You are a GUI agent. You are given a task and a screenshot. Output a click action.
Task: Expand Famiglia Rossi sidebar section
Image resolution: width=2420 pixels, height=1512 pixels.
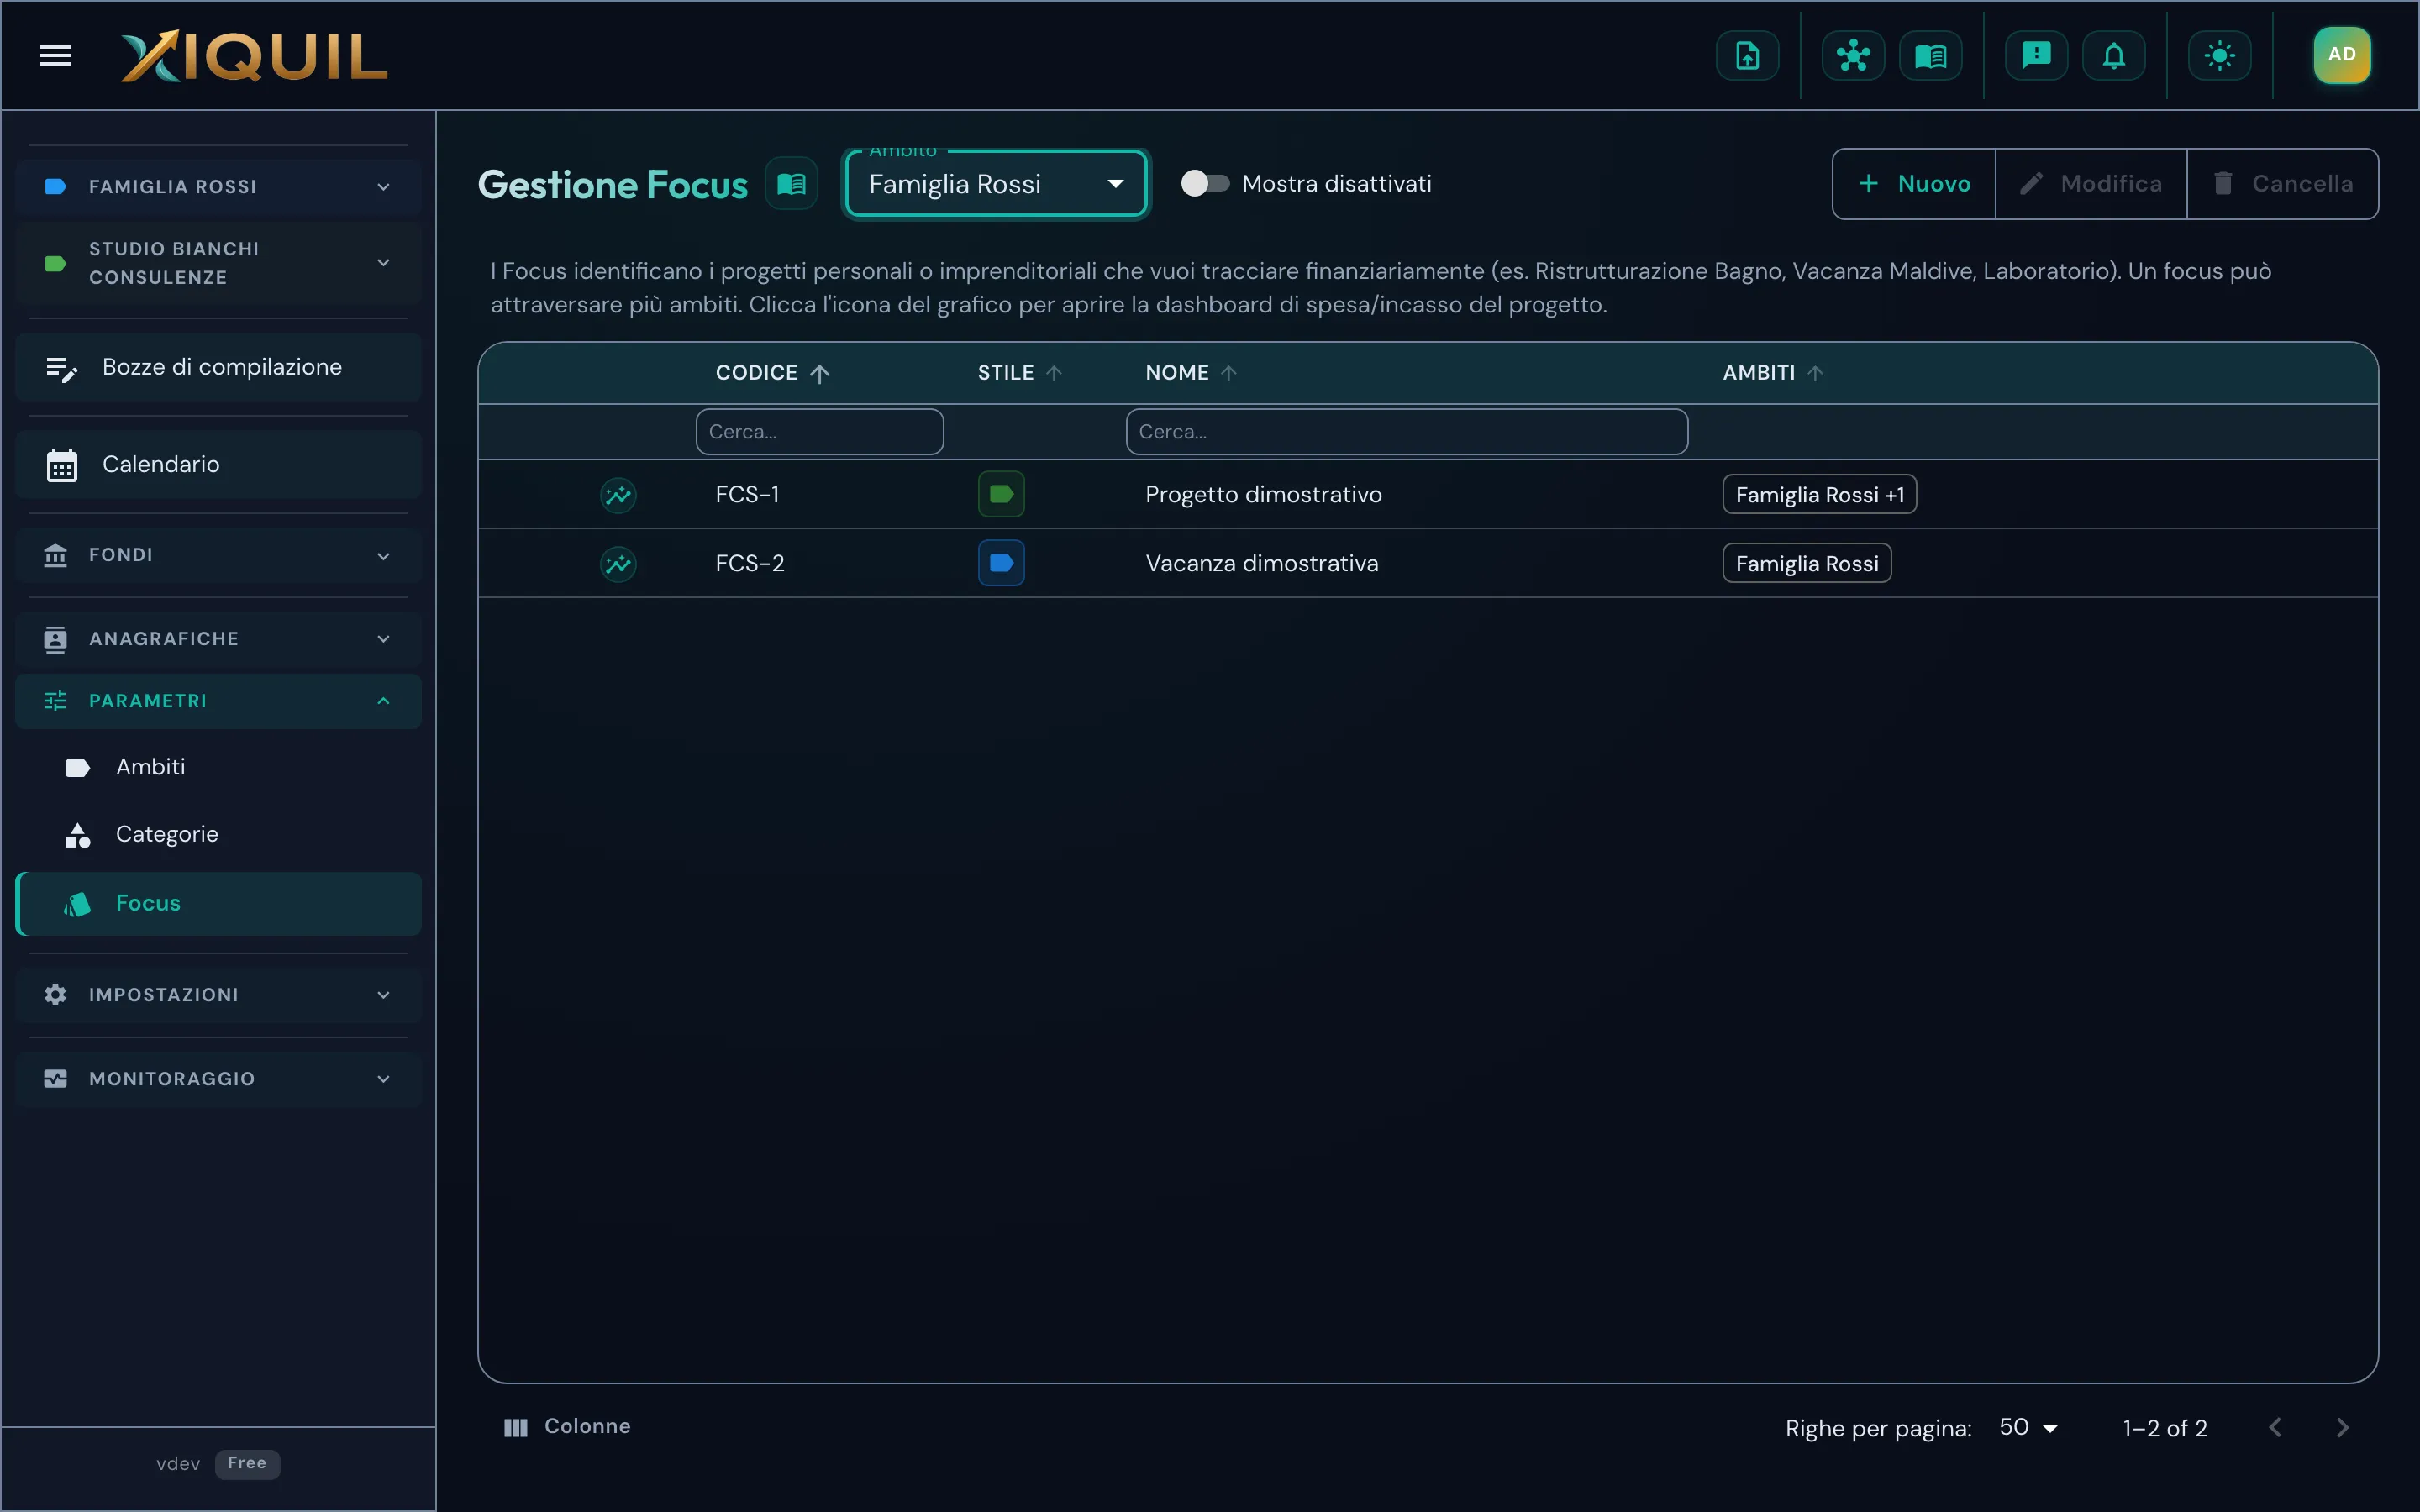(x=218, y=187)
